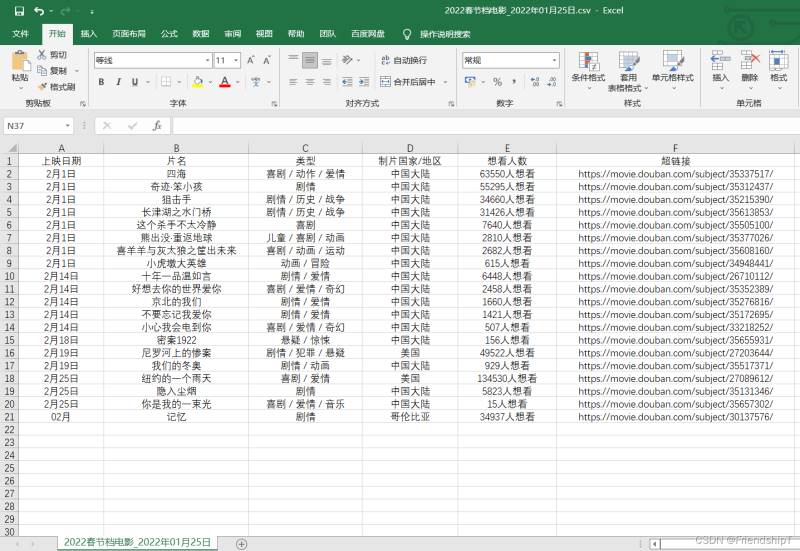Viewport: 800px width, 551px height.
Task: Click the douban link ending 35337517/
Action: pyautogui.click(x=676, y=174)
